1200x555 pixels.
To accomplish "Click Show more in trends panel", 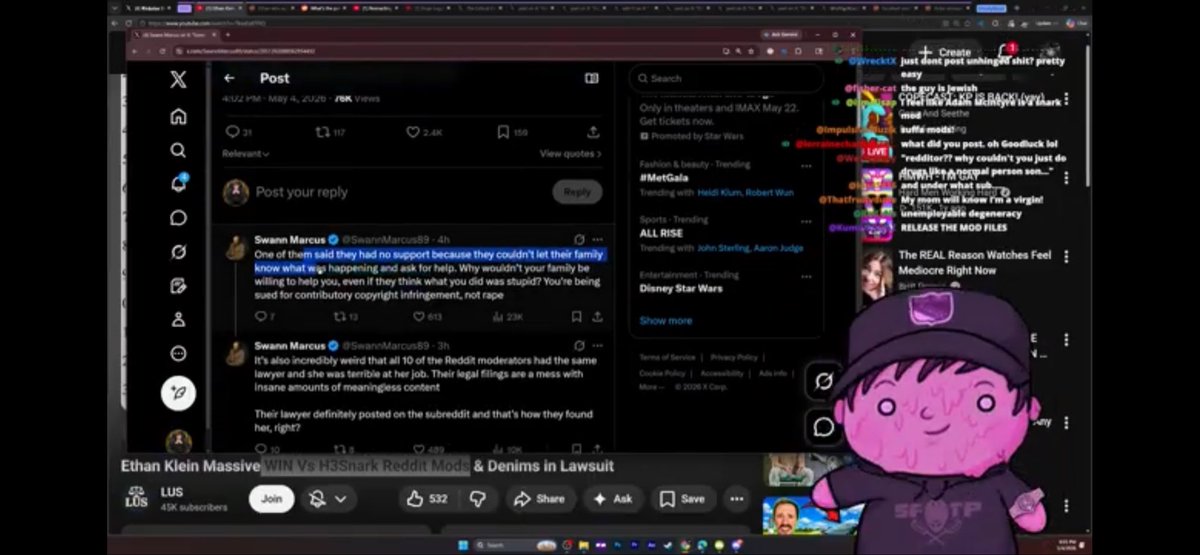I will [x=665, y=321].
